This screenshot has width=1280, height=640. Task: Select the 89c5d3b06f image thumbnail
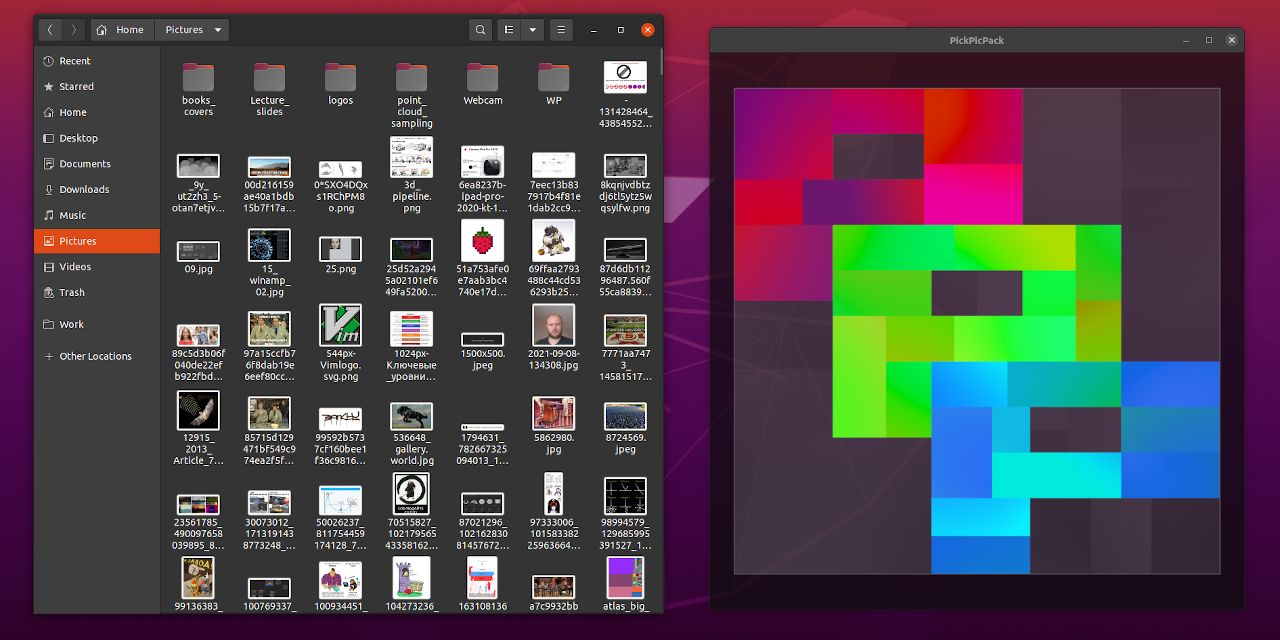(x=198, y=335)
